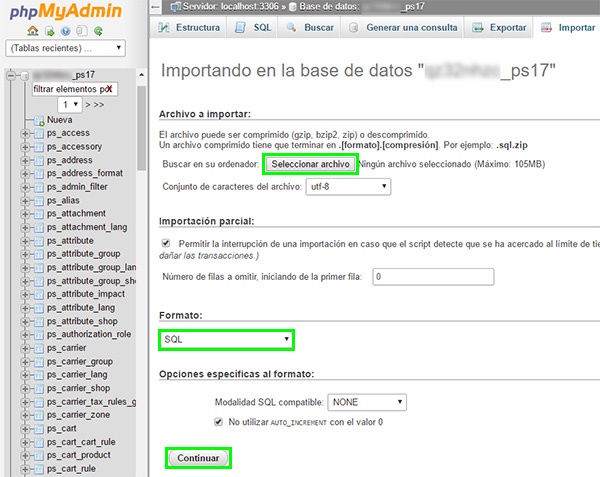The image size is (600, 477).
Task: Click the ps_cart table icon
Action: (x=39, y=429)
